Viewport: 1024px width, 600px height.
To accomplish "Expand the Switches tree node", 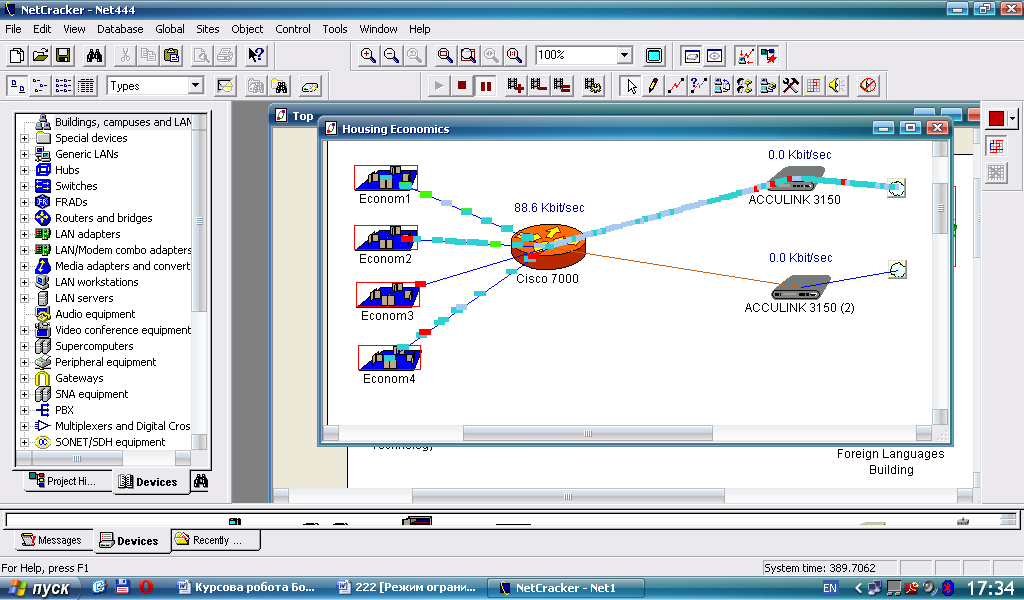I will tap(24, 186).
